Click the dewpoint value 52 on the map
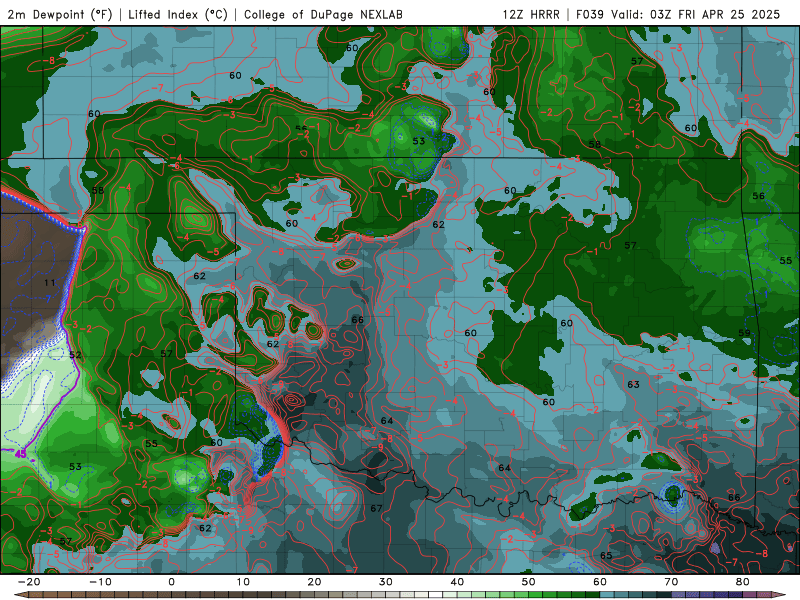The height and width of the screenshot is (600, 800). [75, 355]
